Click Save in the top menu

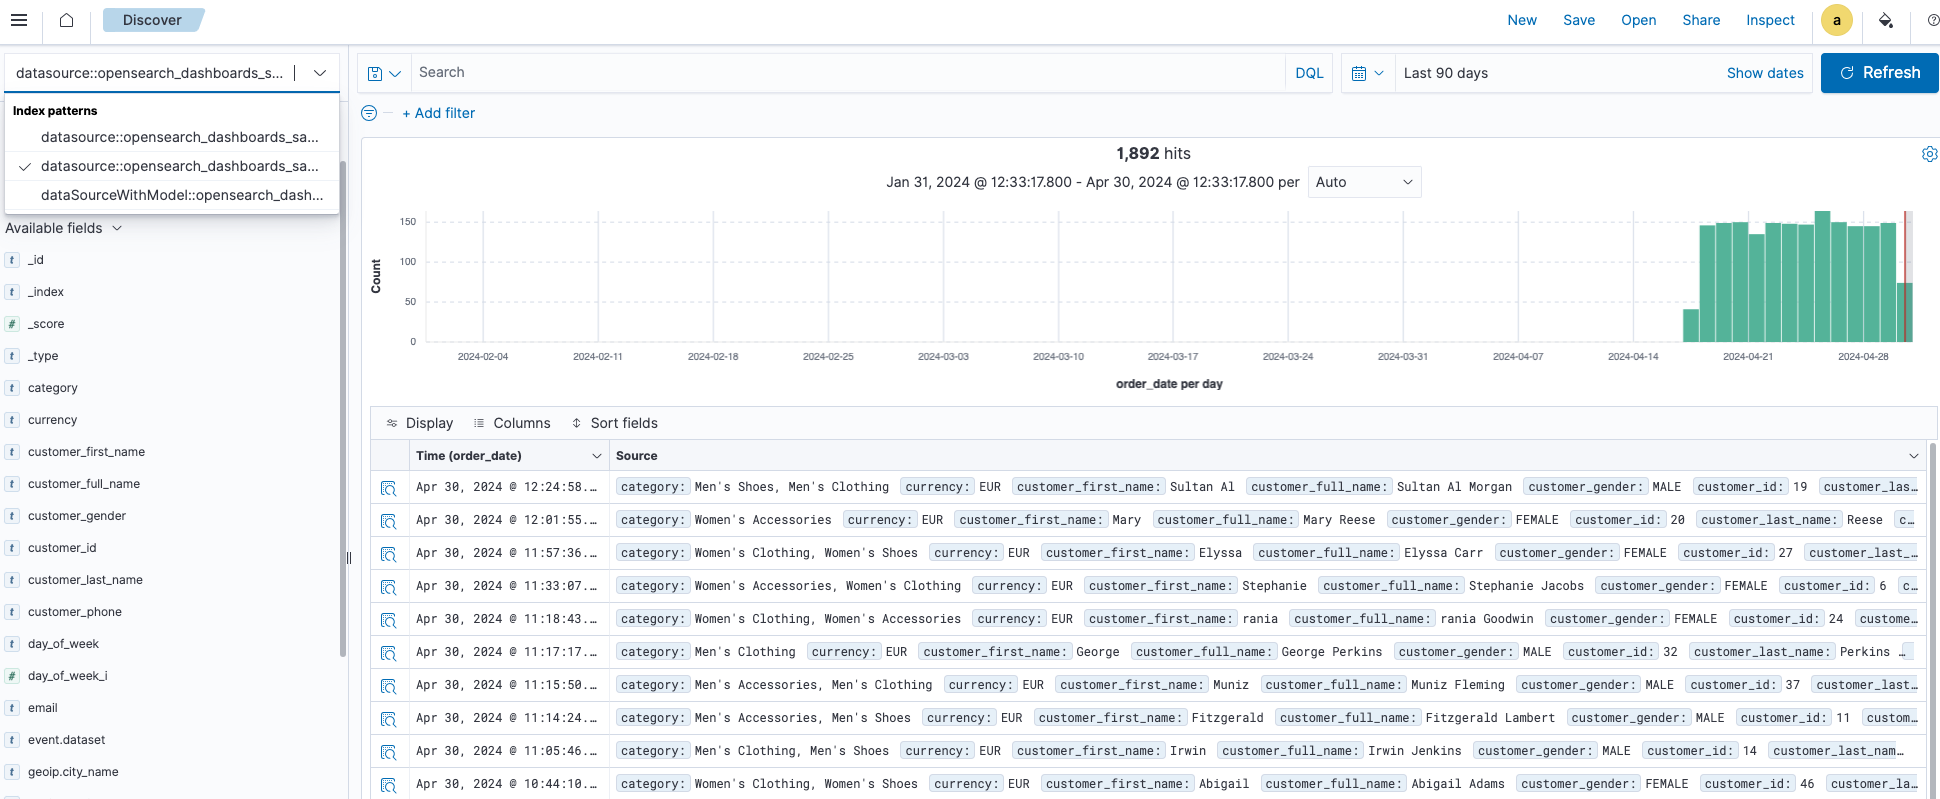click(1579, 20)
